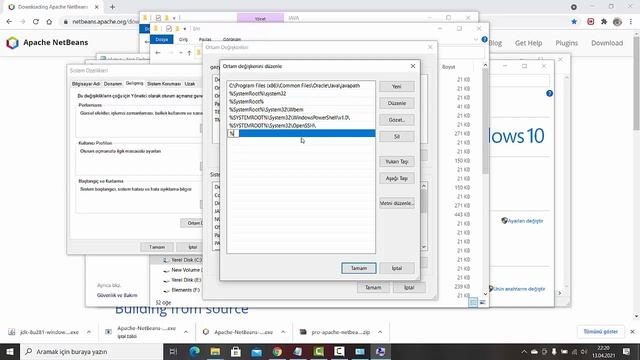640x360 pixels.
Task: Expand pro-apache-netbea zip download options
Action: (x=380, y=332)
